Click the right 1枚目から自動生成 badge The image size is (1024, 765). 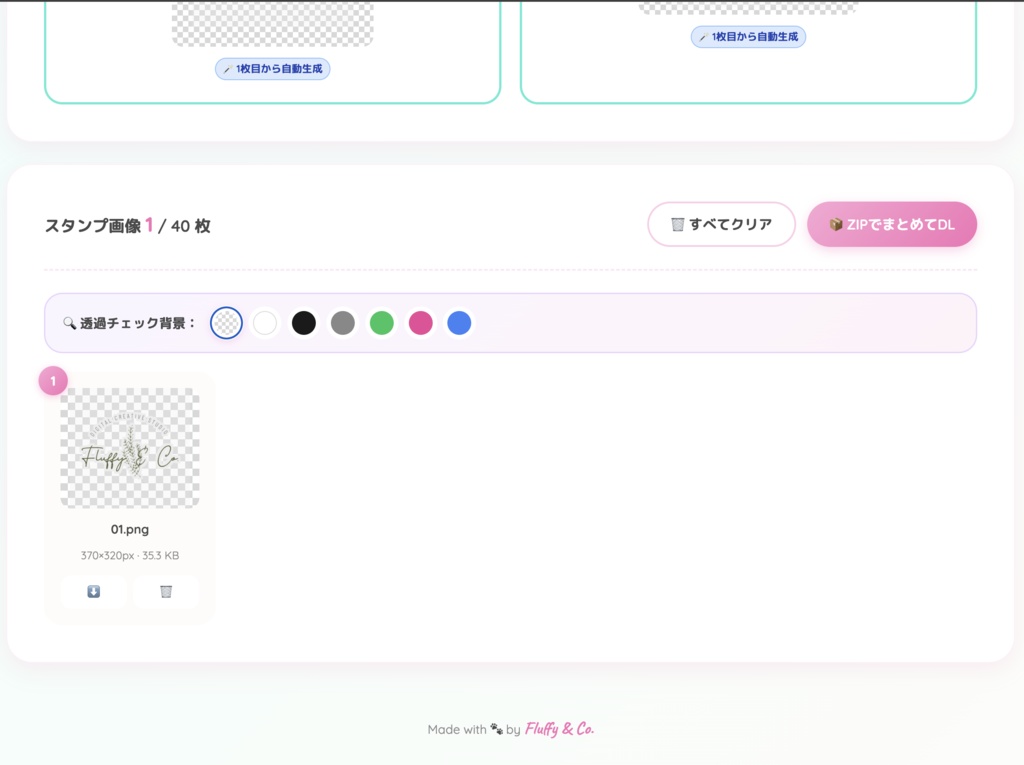point(748,36)
